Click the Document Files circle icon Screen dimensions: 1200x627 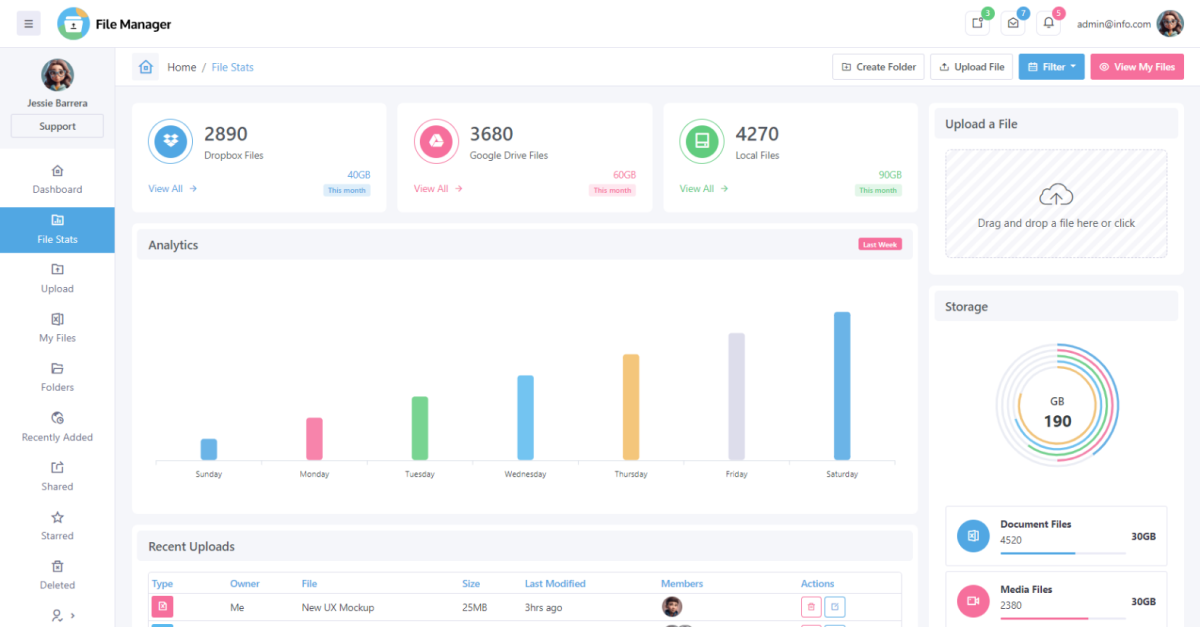pyautogui.click(x=972, y=536)
